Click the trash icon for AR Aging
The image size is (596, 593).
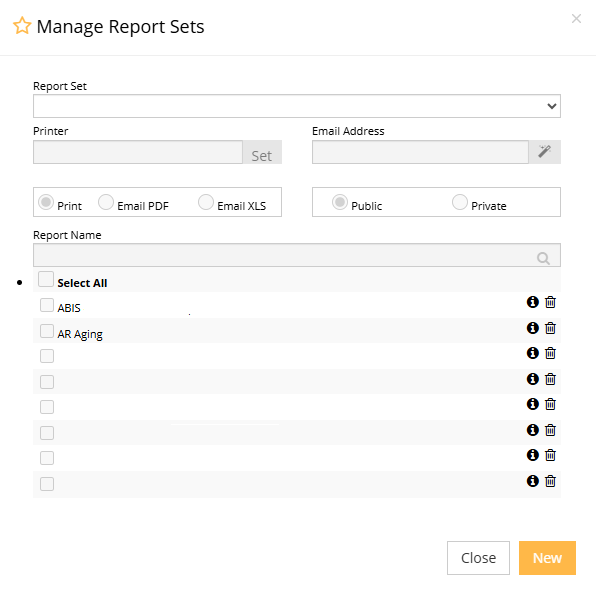pyautogui.click(x=550, y=328)
